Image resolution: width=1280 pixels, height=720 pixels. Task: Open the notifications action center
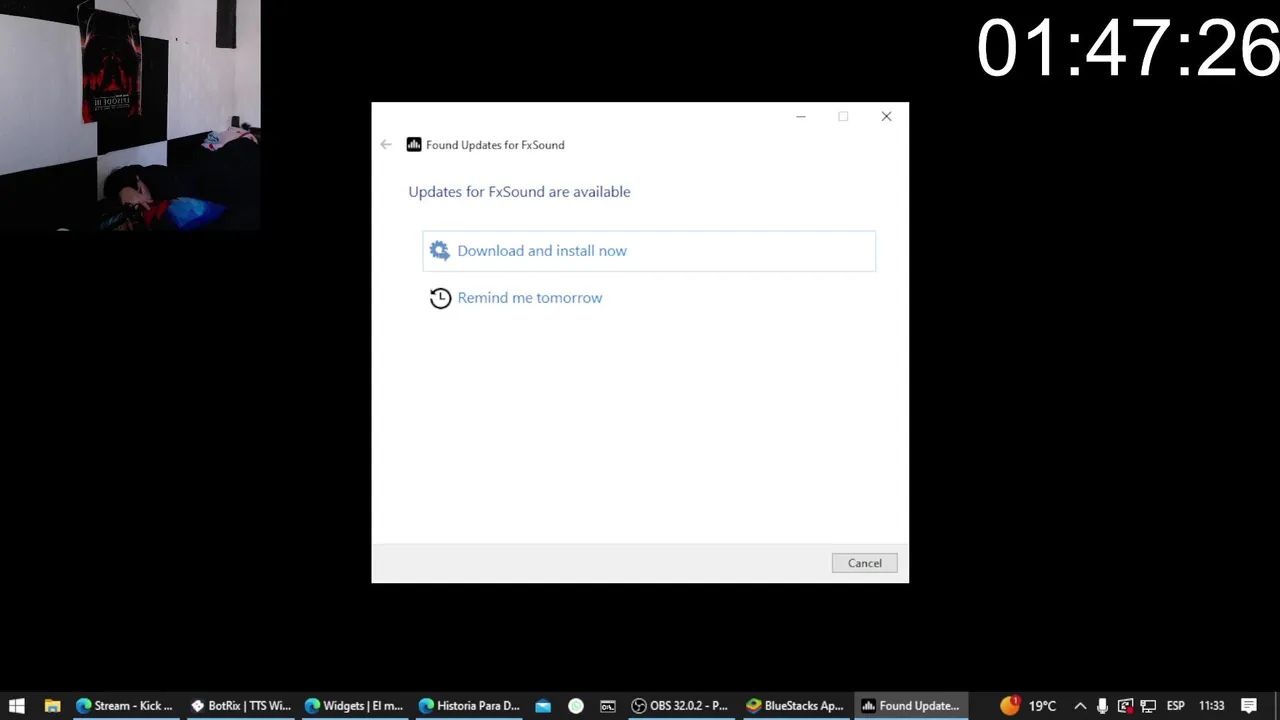click(x=1249, y=706)
